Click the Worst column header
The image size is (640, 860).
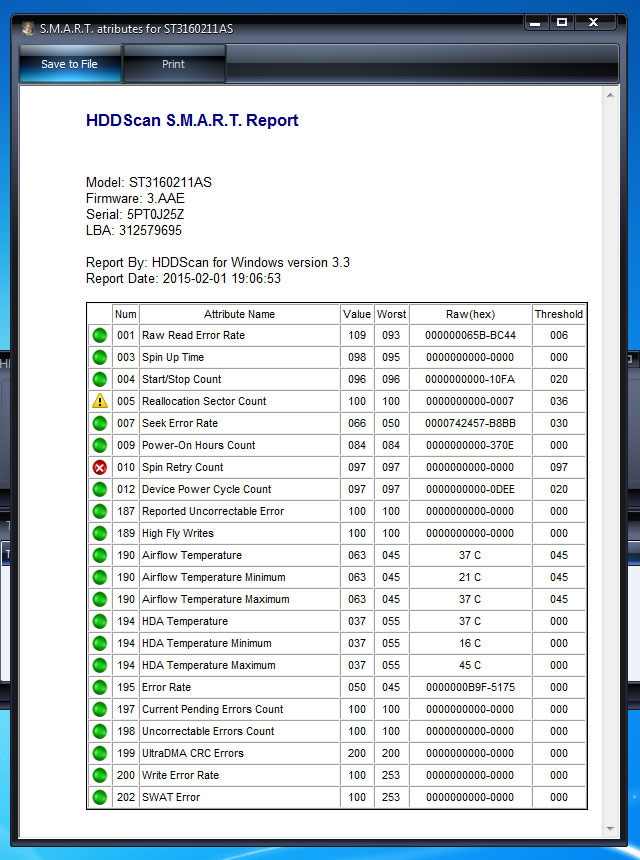click(391, 314)
